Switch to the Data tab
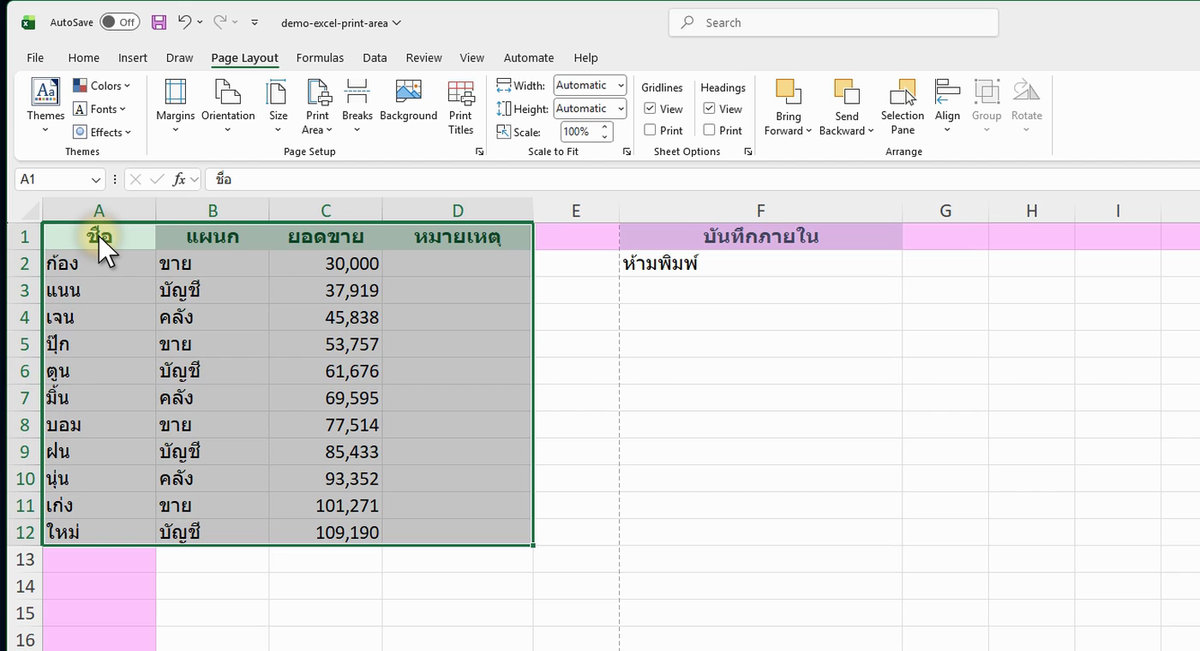 (375, 58)
